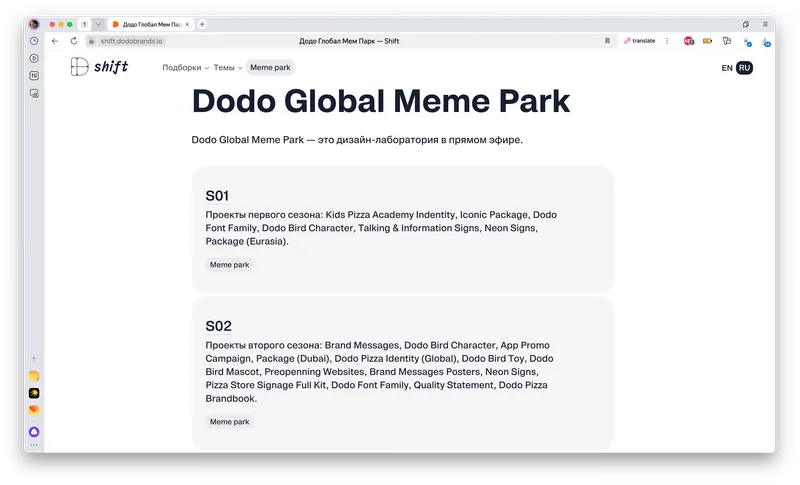Click the lock site-info icon
Screen dimensions: 800x485
tap(91, 41)
